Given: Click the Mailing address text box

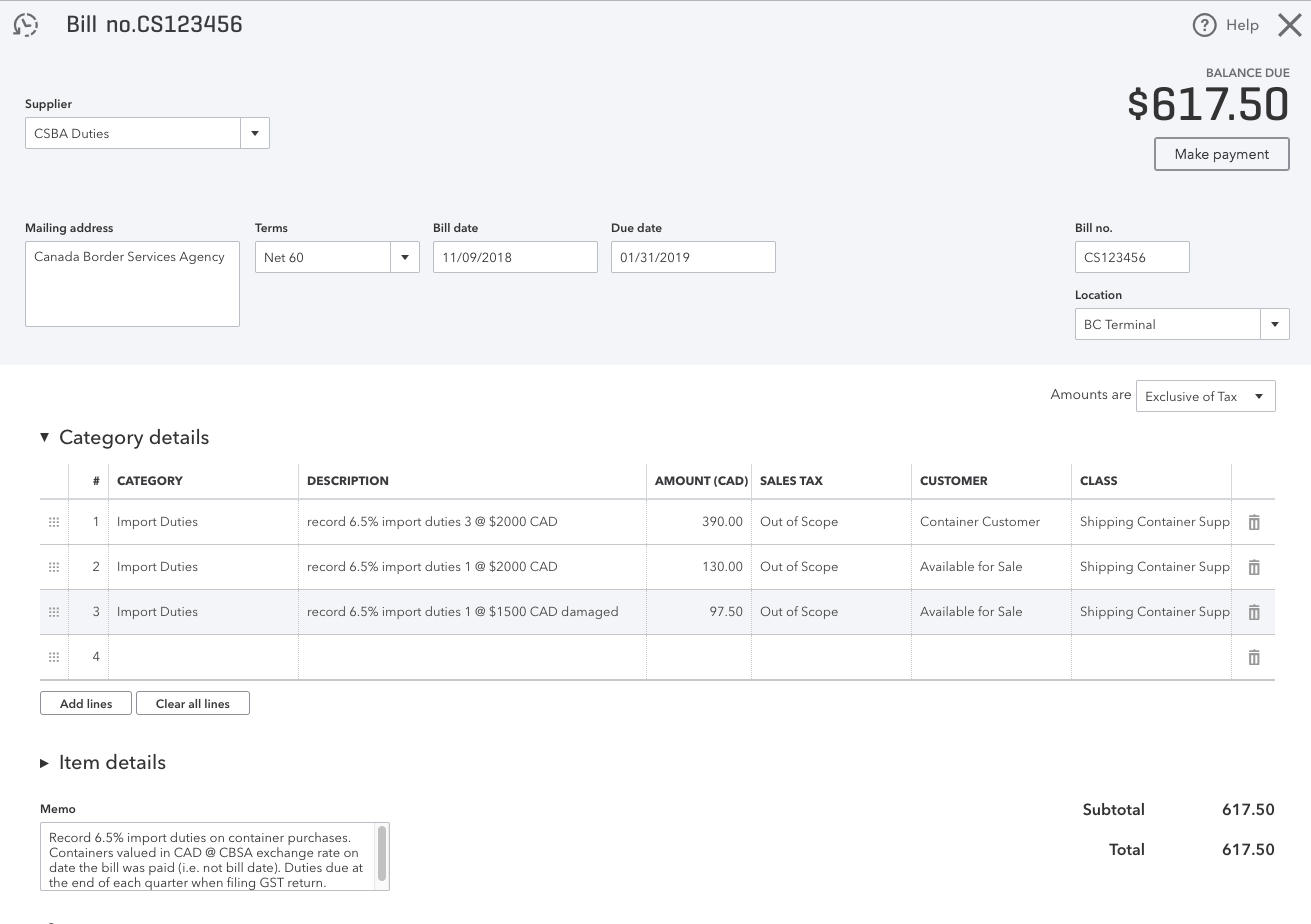Looking at the screenshot, I should 132,284.
